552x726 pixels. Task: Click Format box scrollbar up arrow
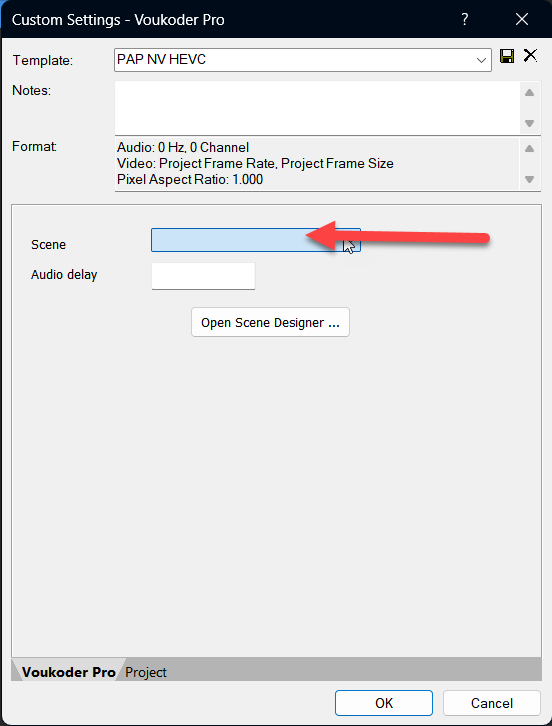tap(530, 149)
